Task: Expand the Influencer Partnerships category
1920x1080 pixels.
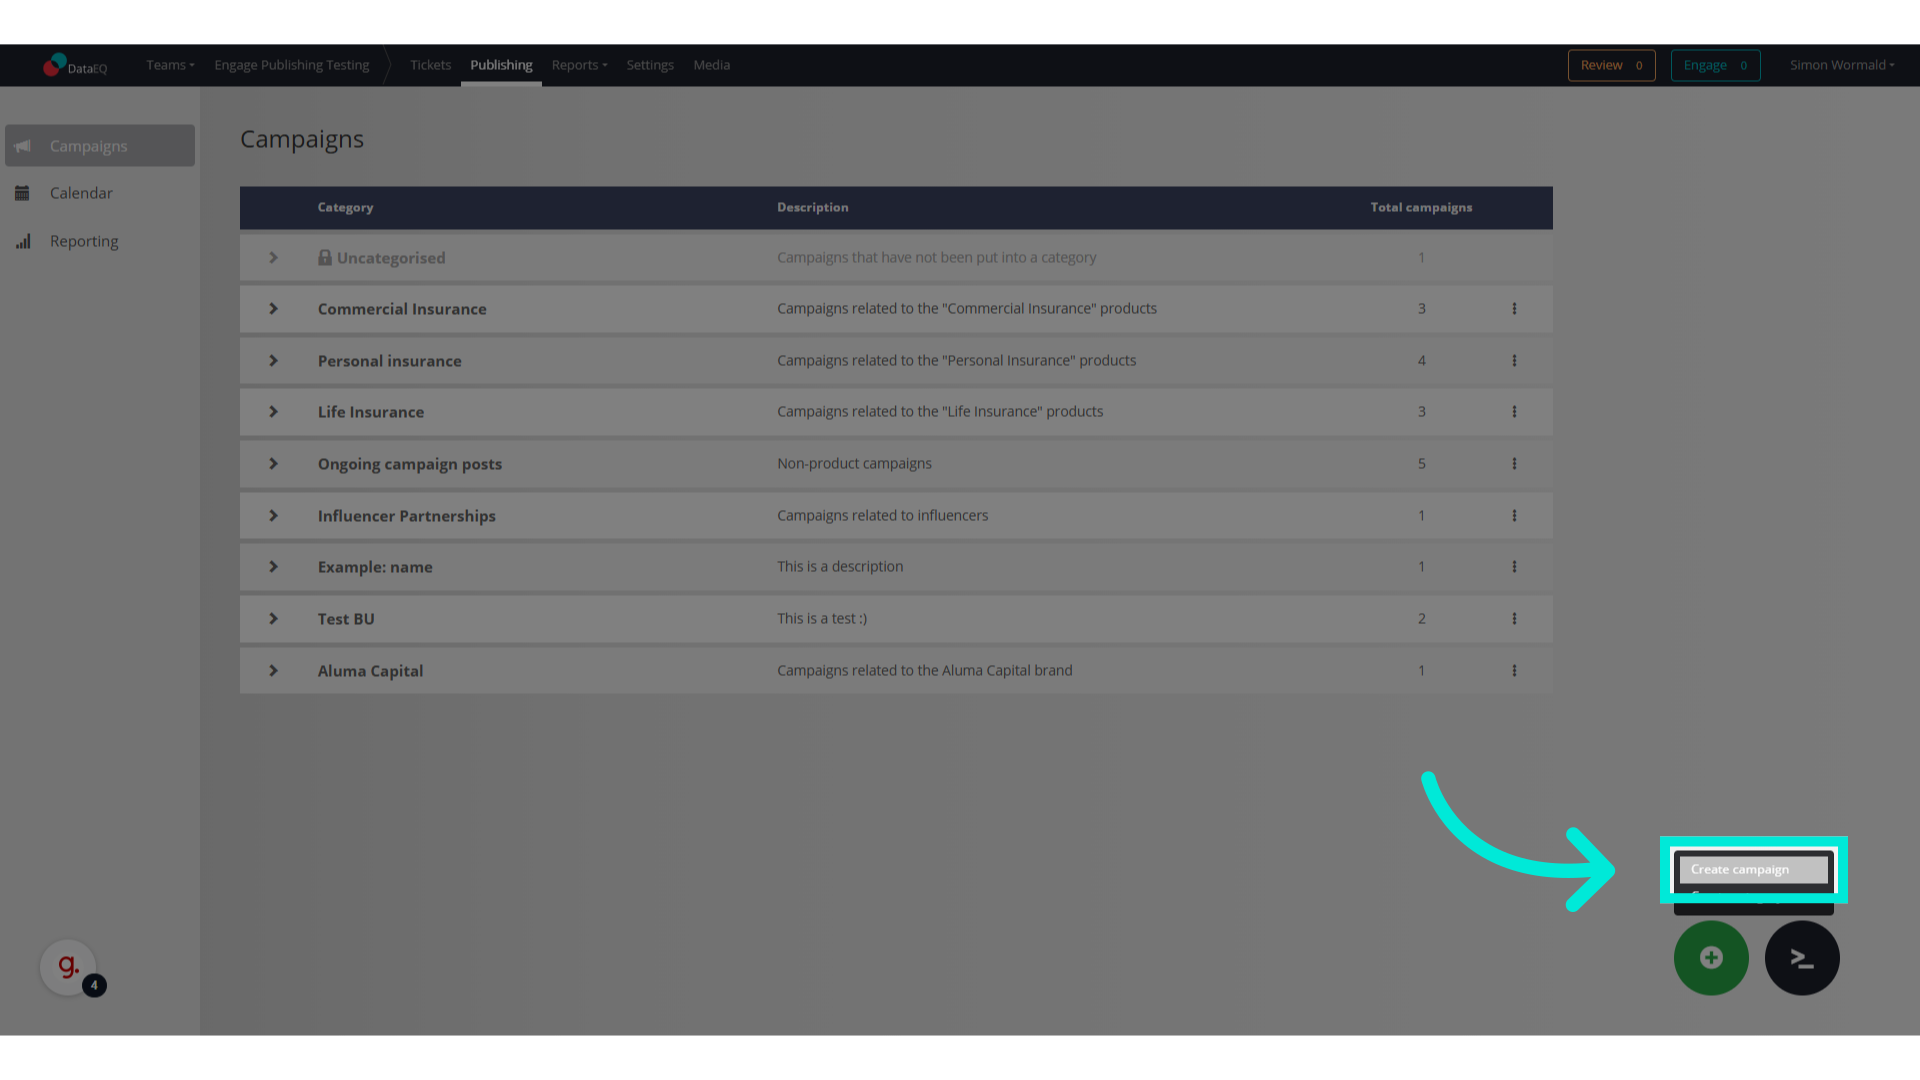Action: coord(273,516)
